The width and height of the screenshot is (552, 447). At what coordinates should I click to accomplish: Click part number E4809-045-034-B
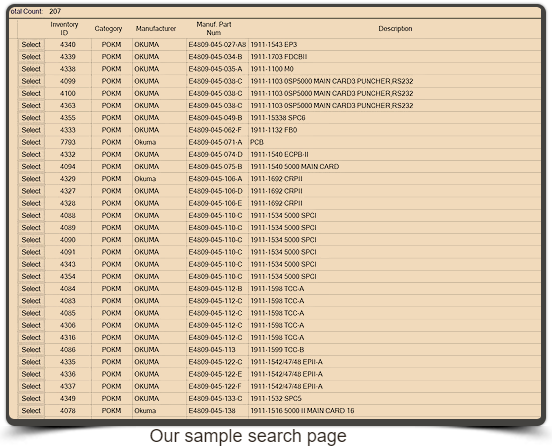tap(215, 57)
